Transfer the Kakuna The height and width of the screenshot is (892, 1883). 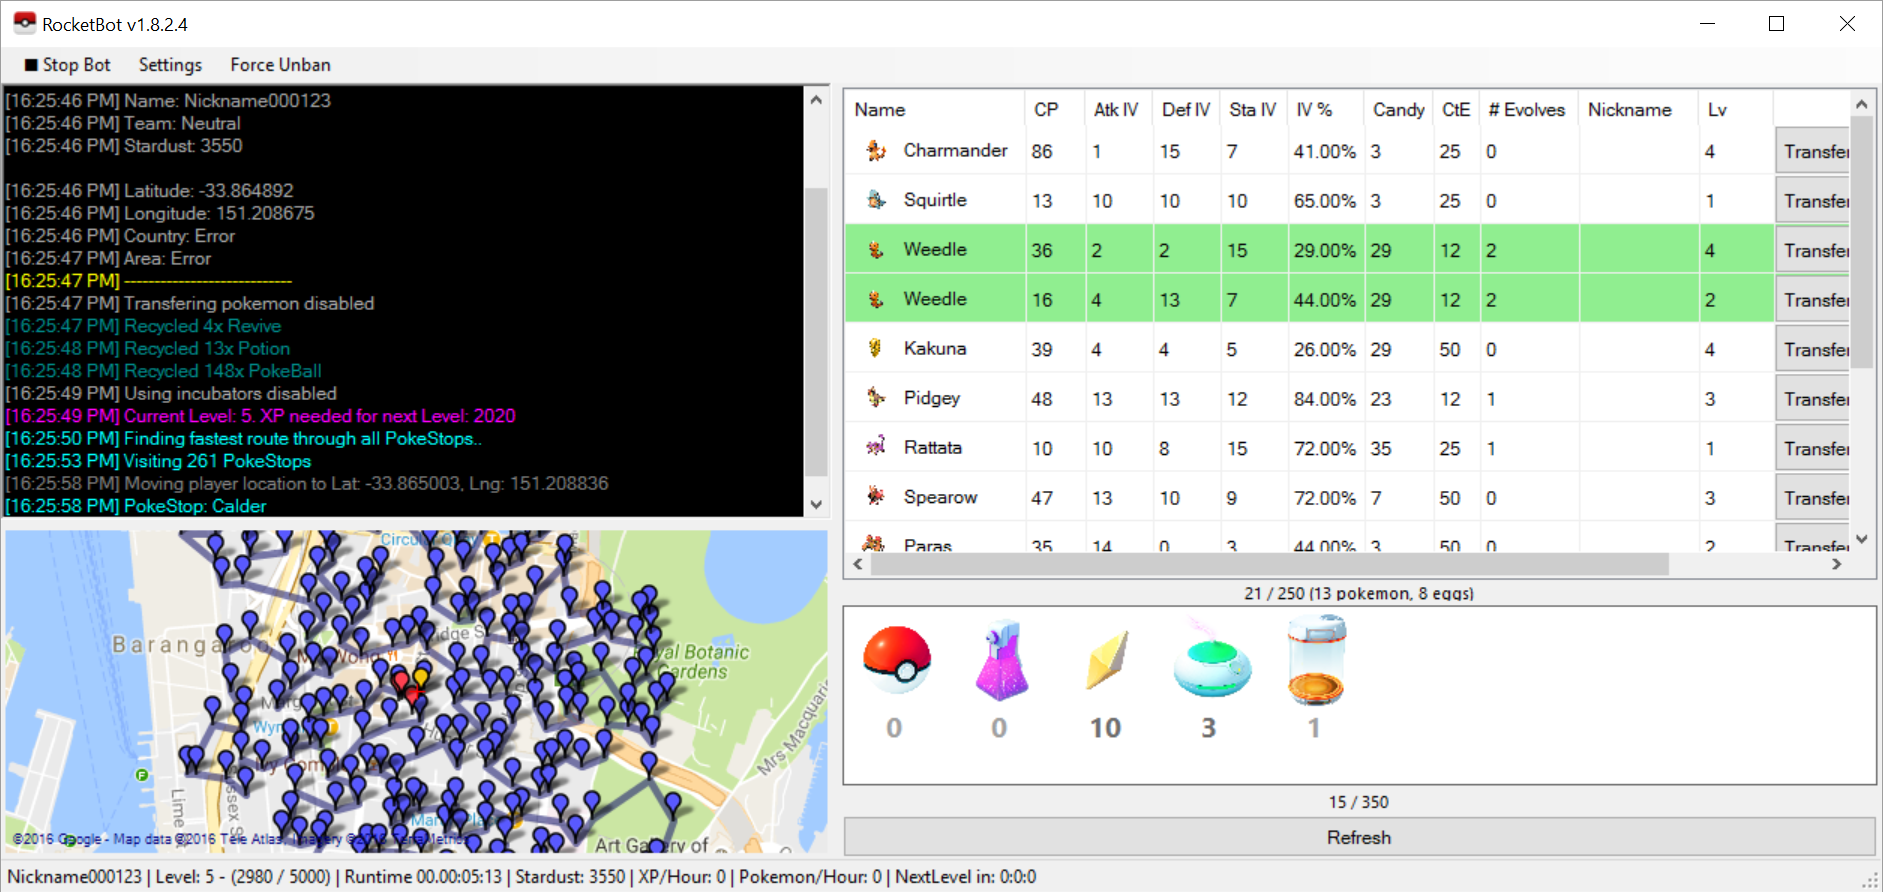click(x=1812, y=349)
